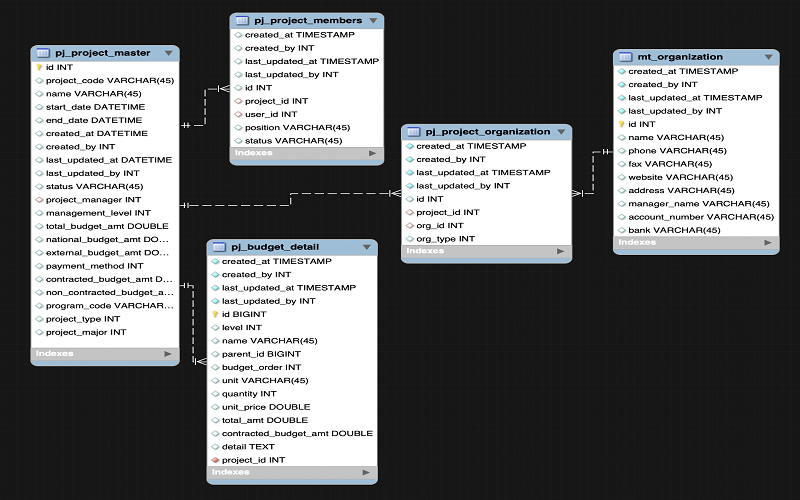Image resolution: width=800 pixels, height=500 pixels.
Task: Click the pj_project_organization table icon
Action: (x=413, y=132)
